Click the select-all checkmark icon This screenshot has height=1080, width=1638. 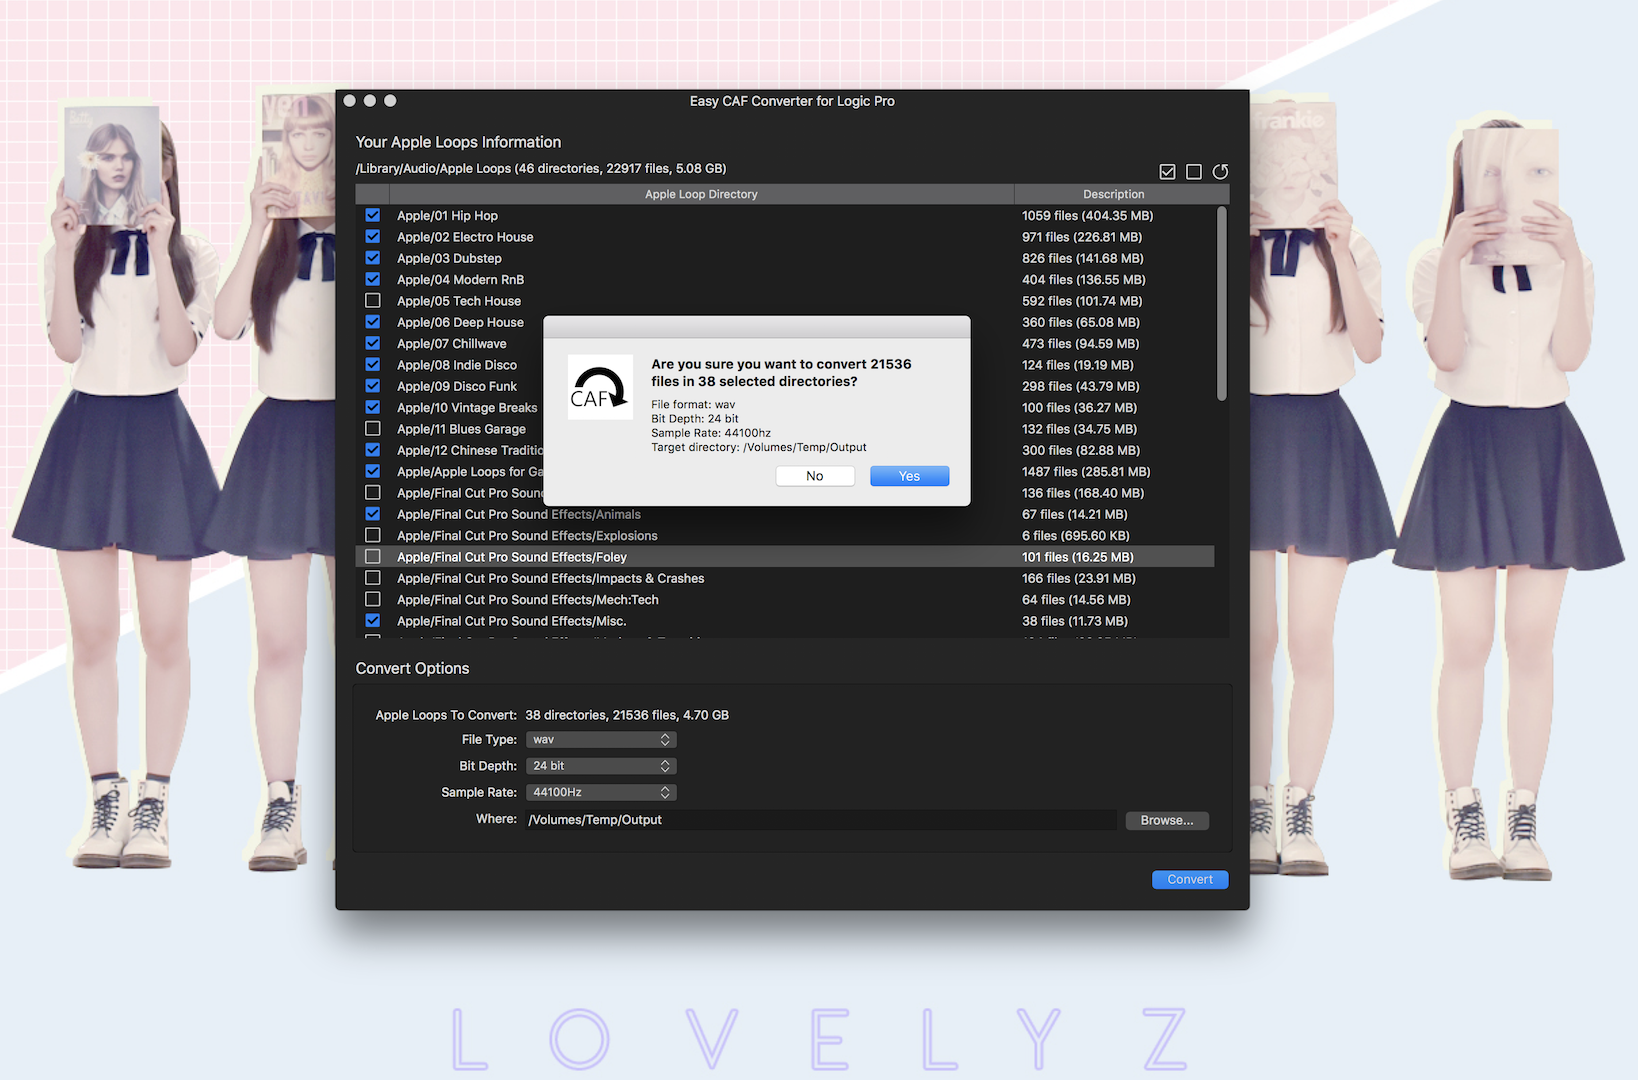(1167, 172)
